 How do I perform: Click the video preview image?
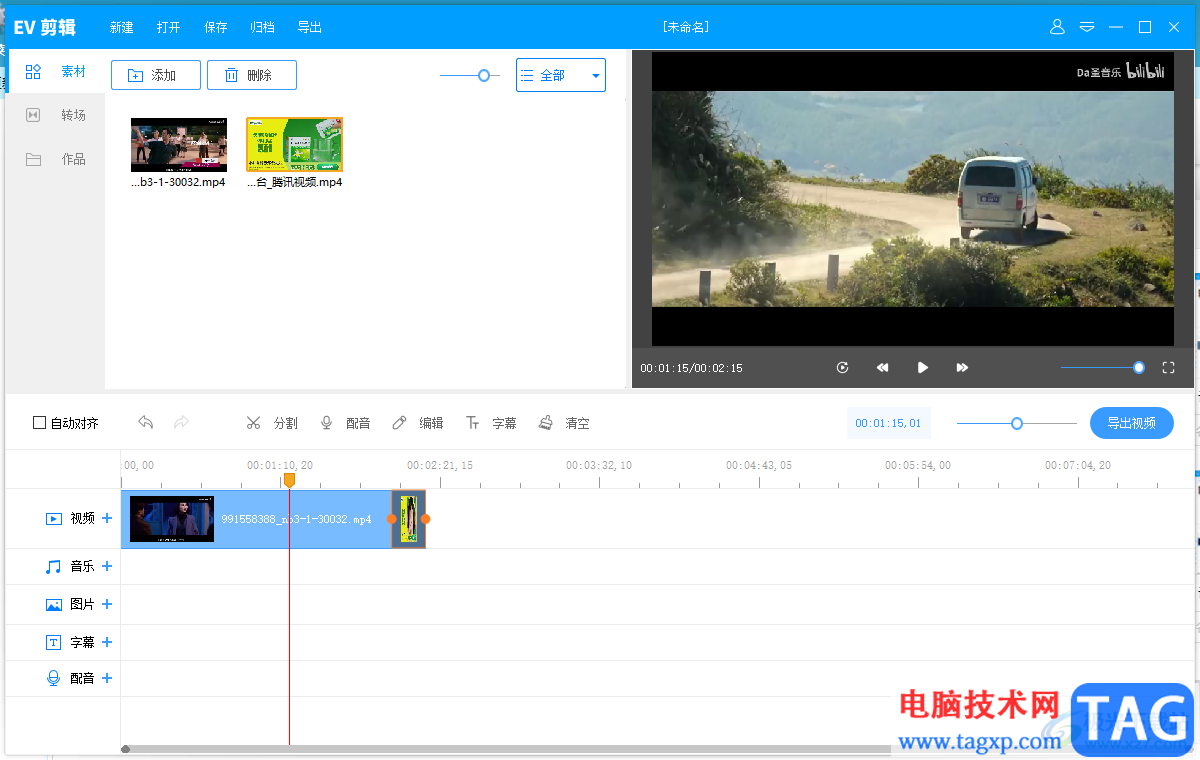coord(912,199)
